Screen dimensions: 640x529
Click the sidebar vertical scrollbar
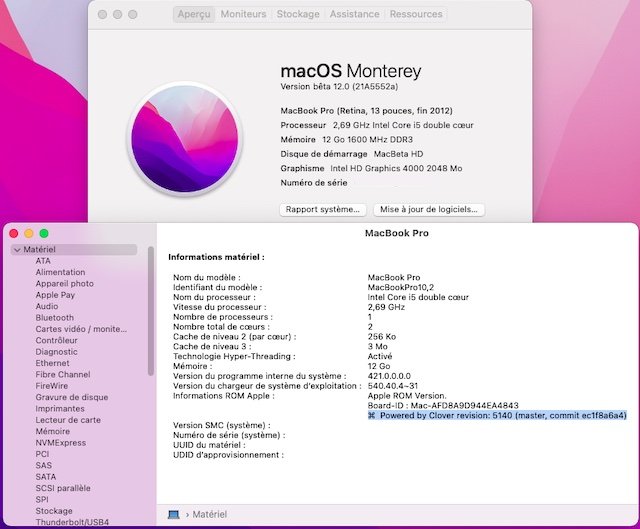[151, 311]
